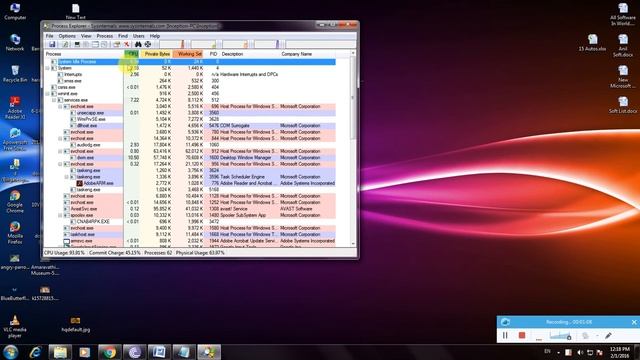Collapse the spoolsv.exe tree node

click(x=60, y=215)
